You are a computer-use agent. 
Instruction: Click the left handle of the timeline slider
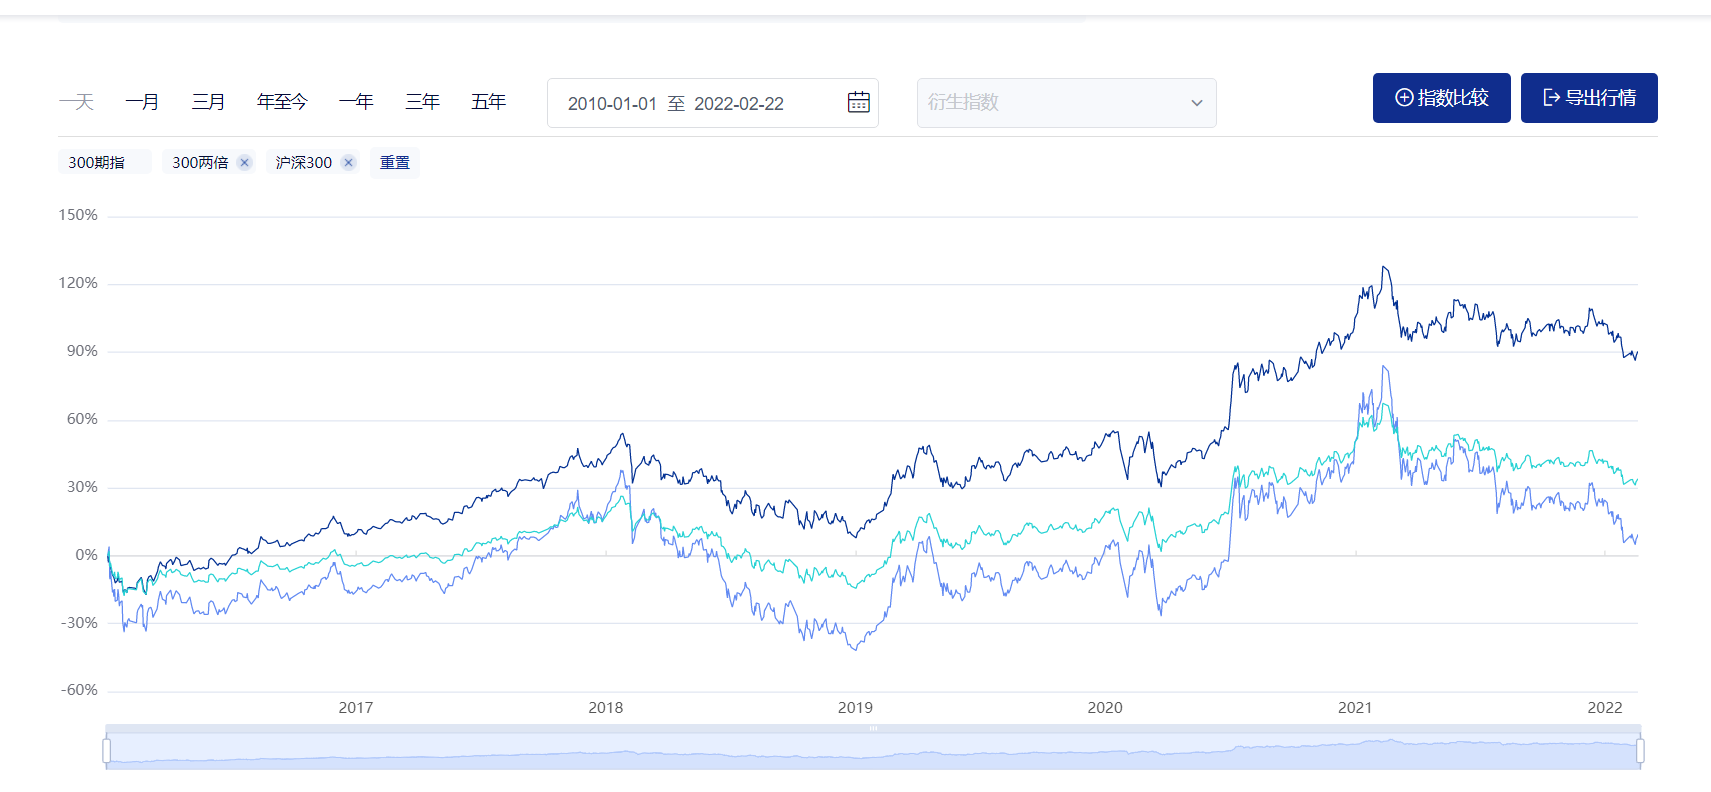[x=107, y=750]
